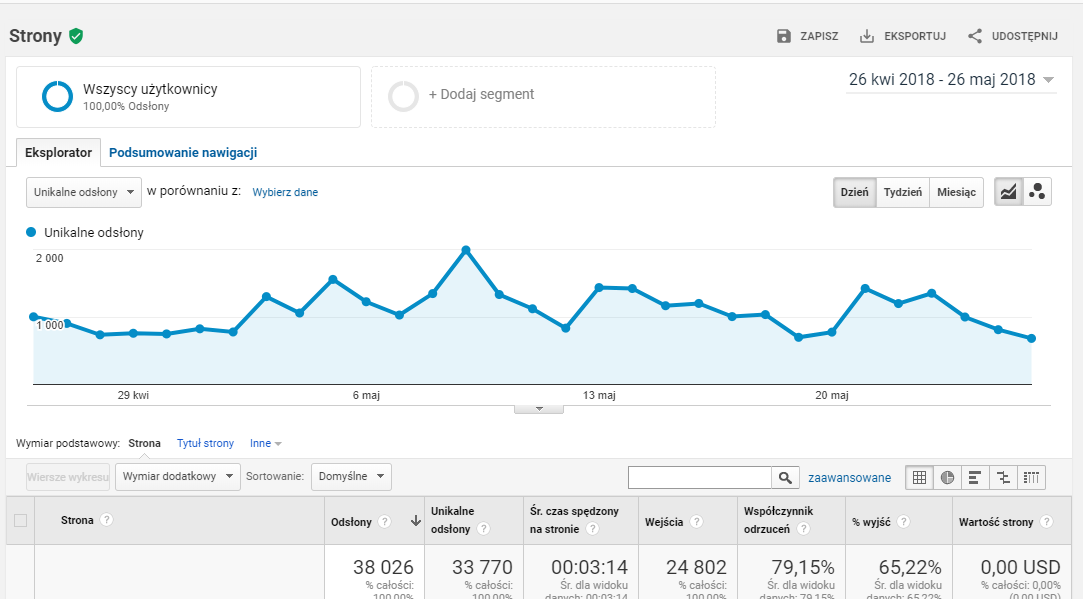Click EKSPORTUJ button label
1083x599 pixels.
pyautogui.click(x=915, y=36)
